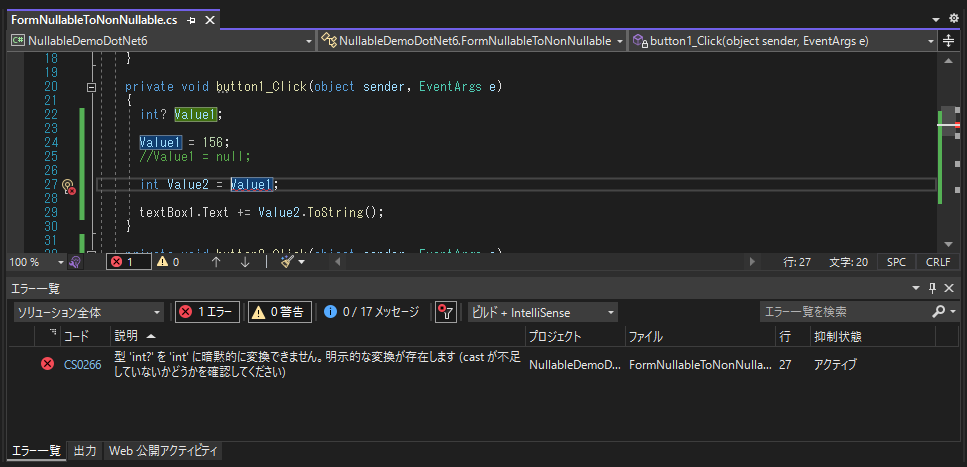Click the エラー一覧を検索 search field

pos(844,312)
